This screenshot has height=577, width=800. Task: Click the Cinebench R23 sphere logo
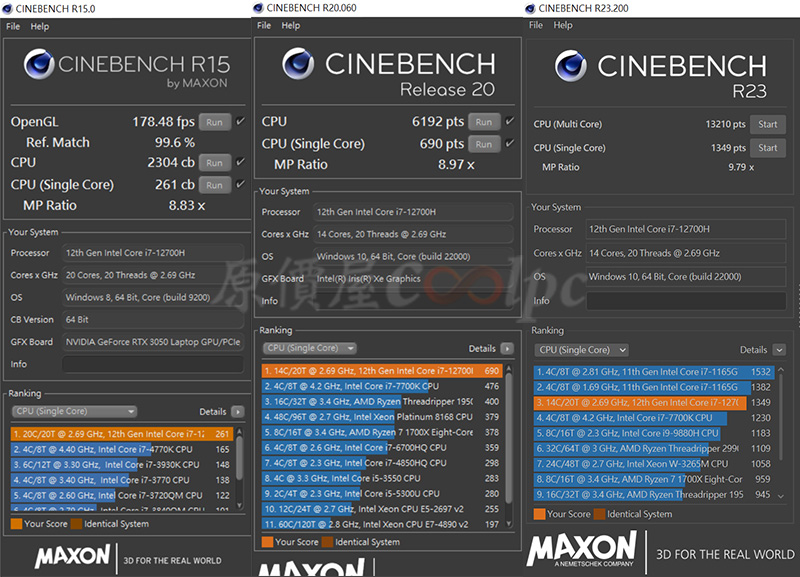570,66
